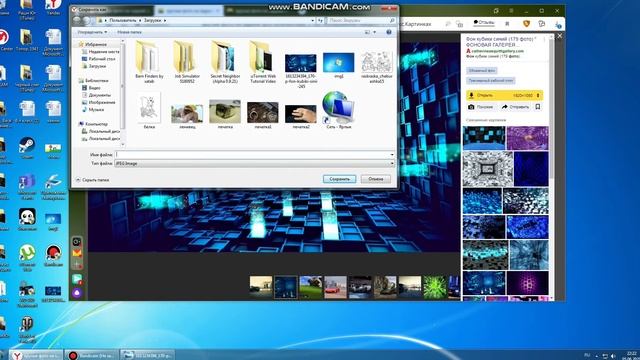The width and height of the screenshot is (640, 360).
Task: Open the Job Simulator folder
Action: pyautogui.click(x=187, y=61)
